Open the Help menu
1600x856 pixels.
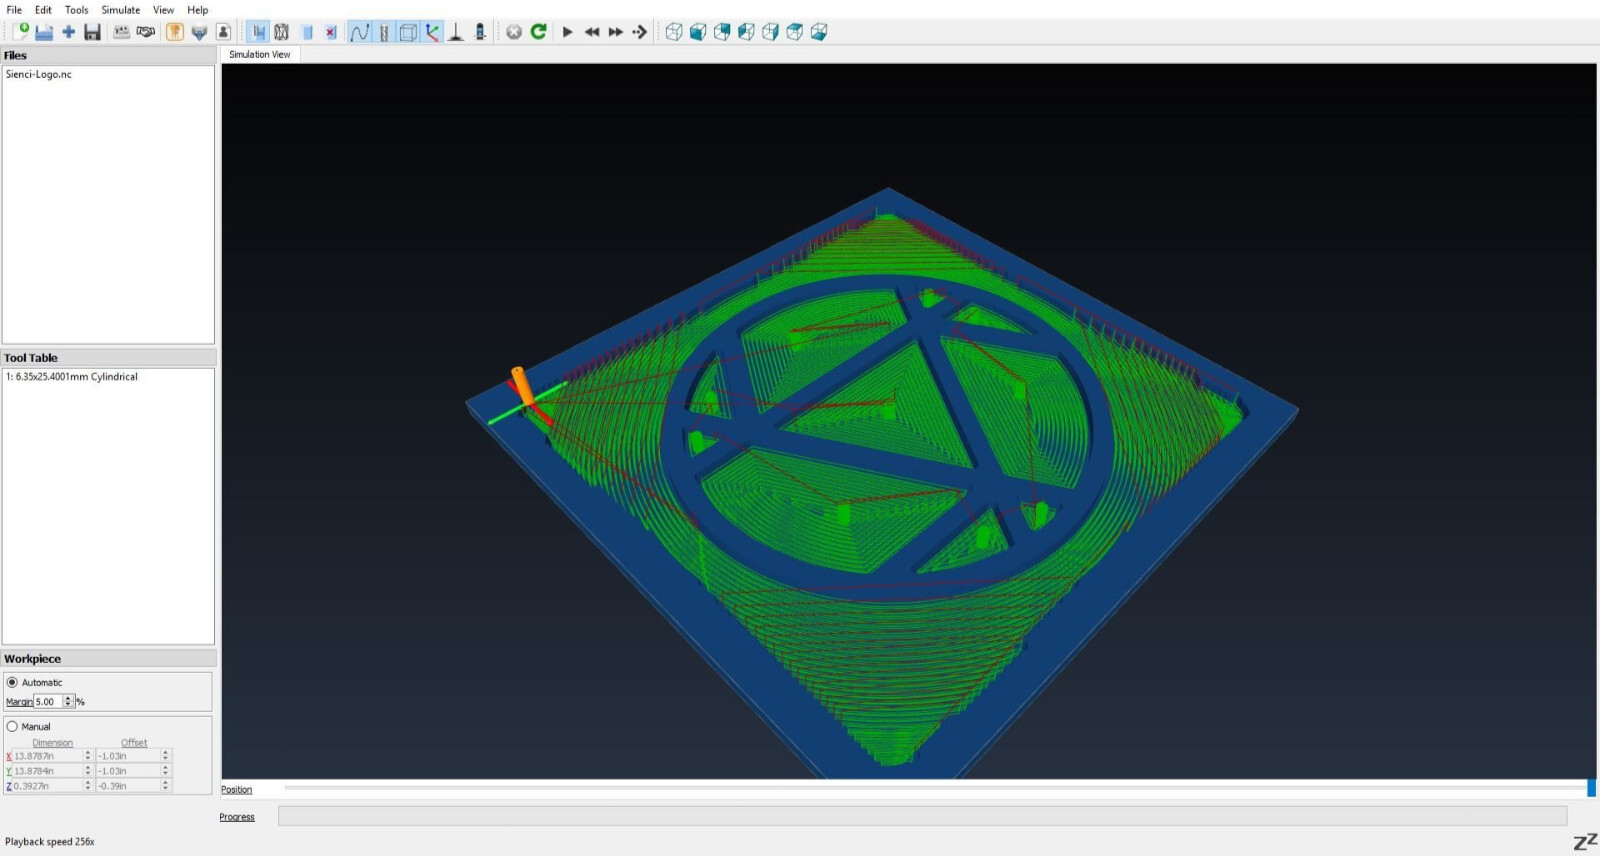coord(198,10)
